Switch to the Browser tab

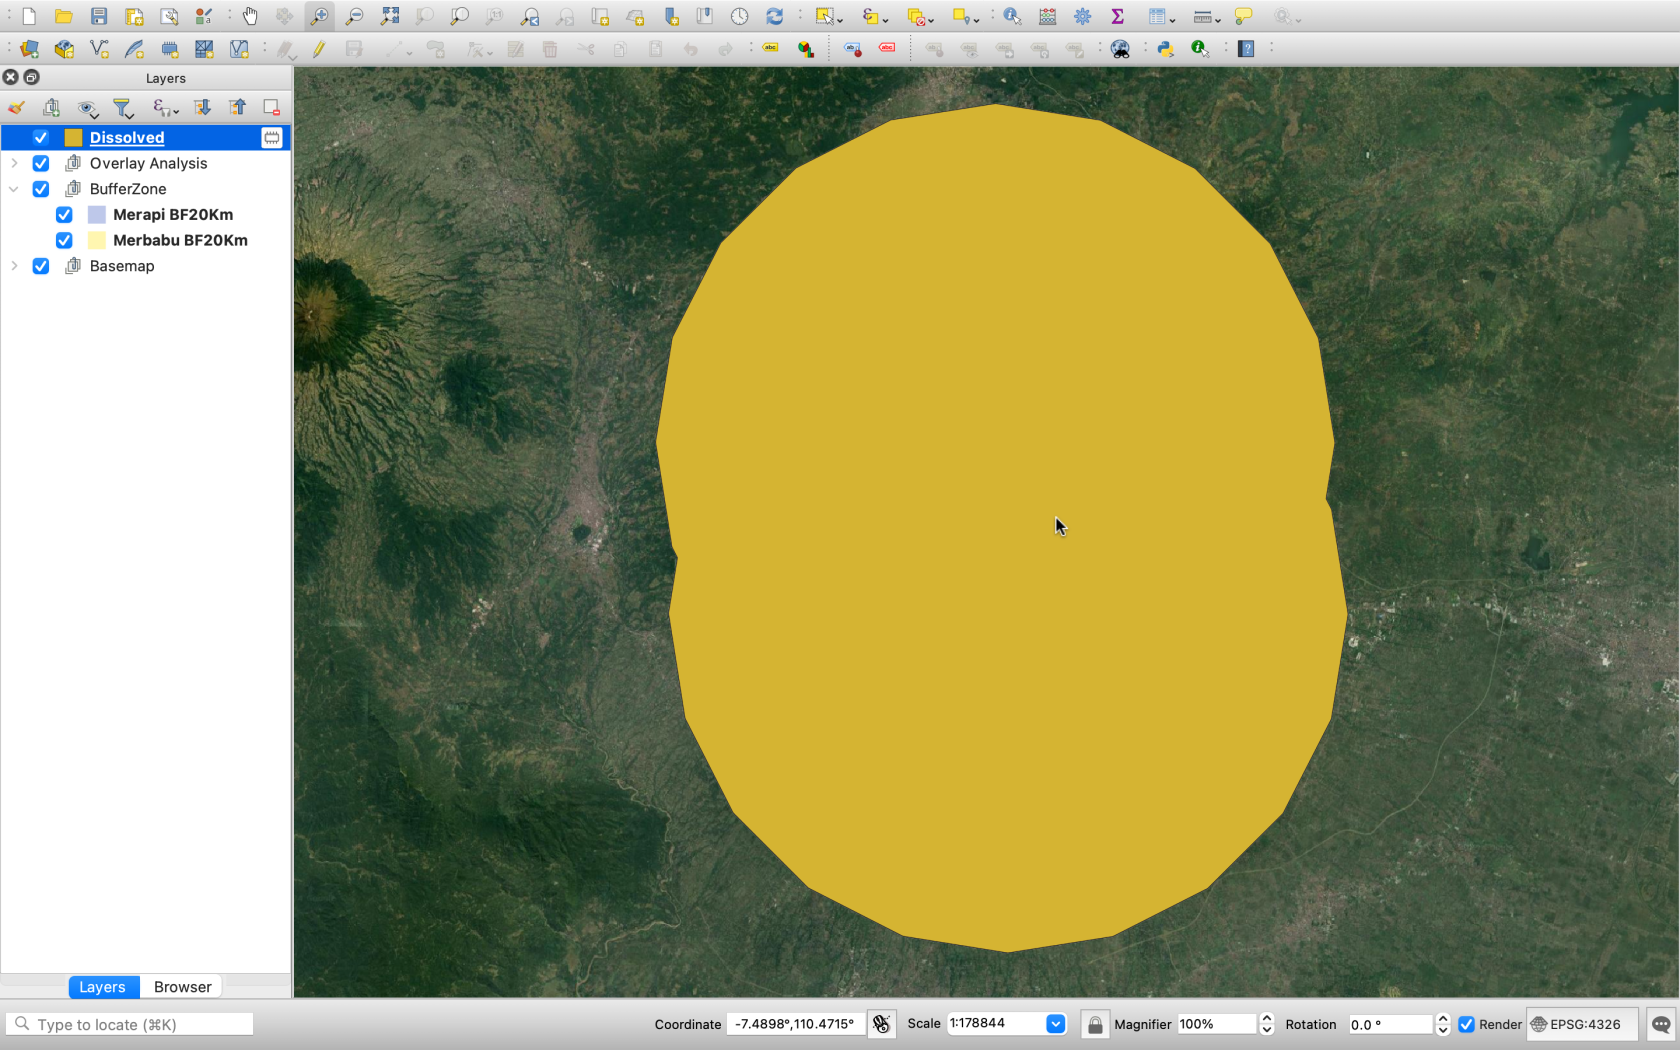click(x=182, y=987)
